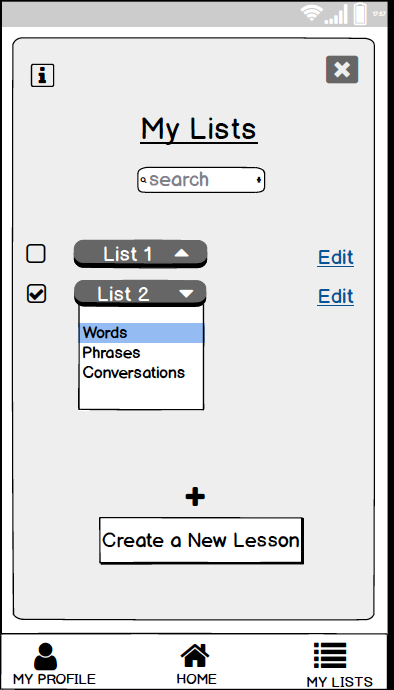Click Create a New Lesson button
Image resolution: width=394 pixels, height=690 pixels.
pos(201,540)
